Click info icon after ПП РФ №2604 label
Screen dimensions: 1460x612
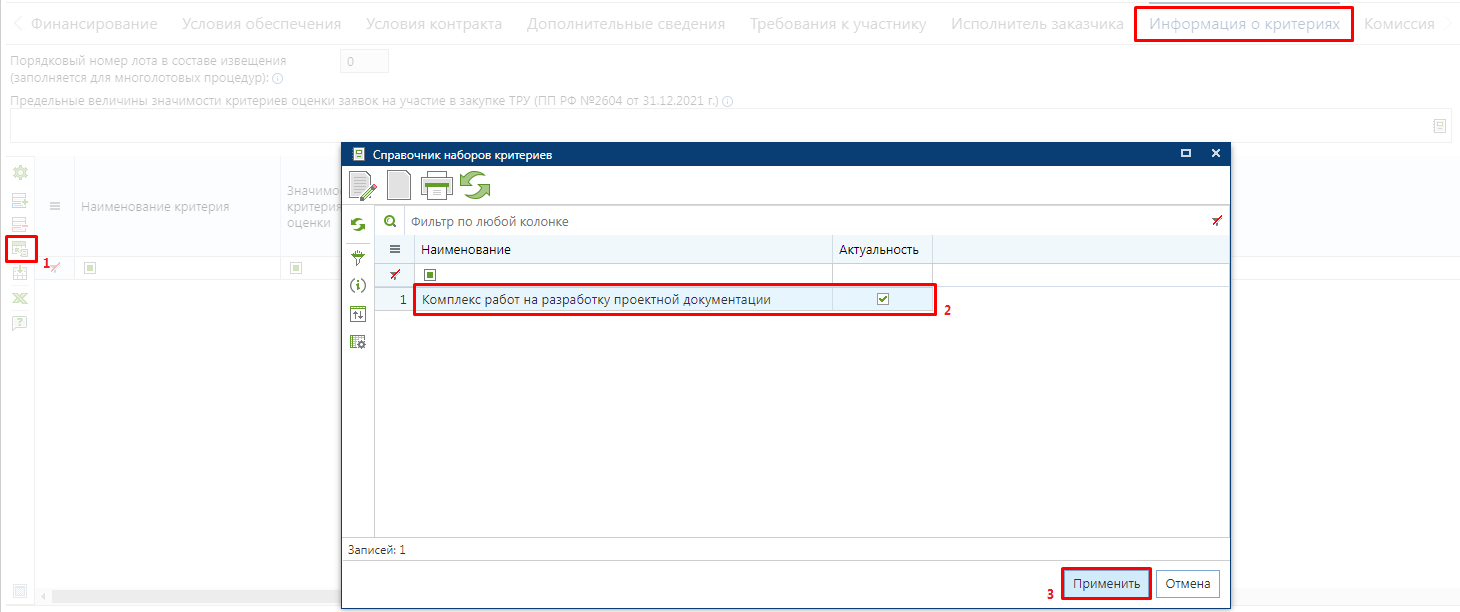[x=728, y=101]
